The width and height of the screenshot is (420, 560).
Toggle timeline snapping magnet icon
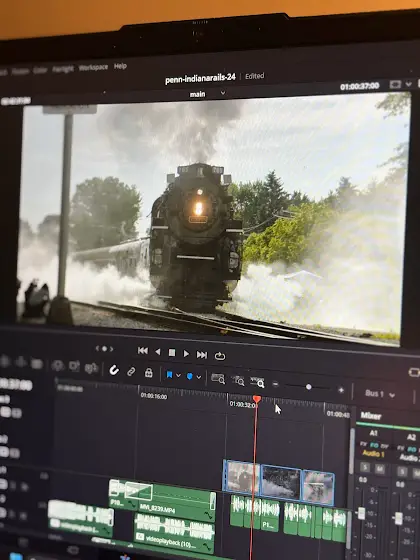[114, 370]
